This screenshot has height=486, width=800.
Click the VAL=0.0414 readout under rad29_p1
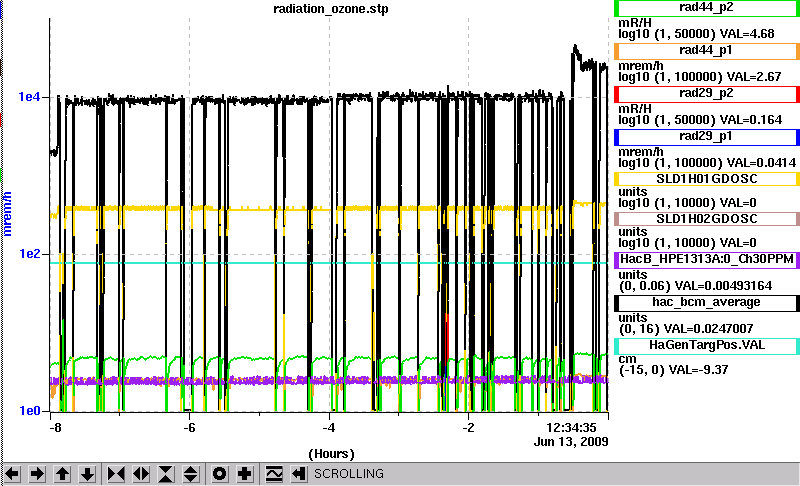point(761,163)
